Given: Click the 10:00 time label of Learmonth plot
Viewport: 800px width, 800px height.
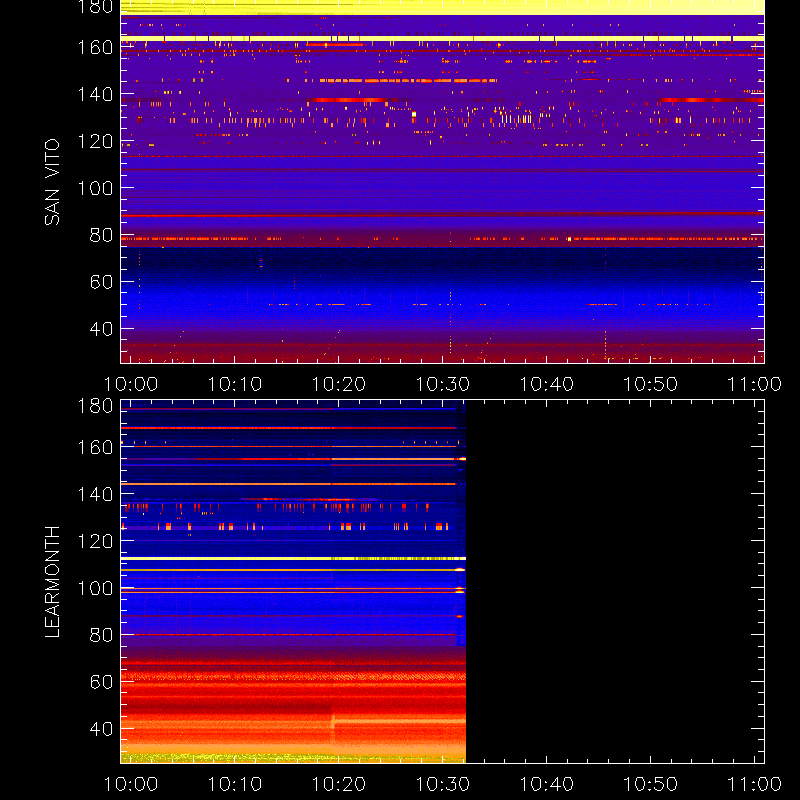Looking at the screenshot, I should [131, 784].
